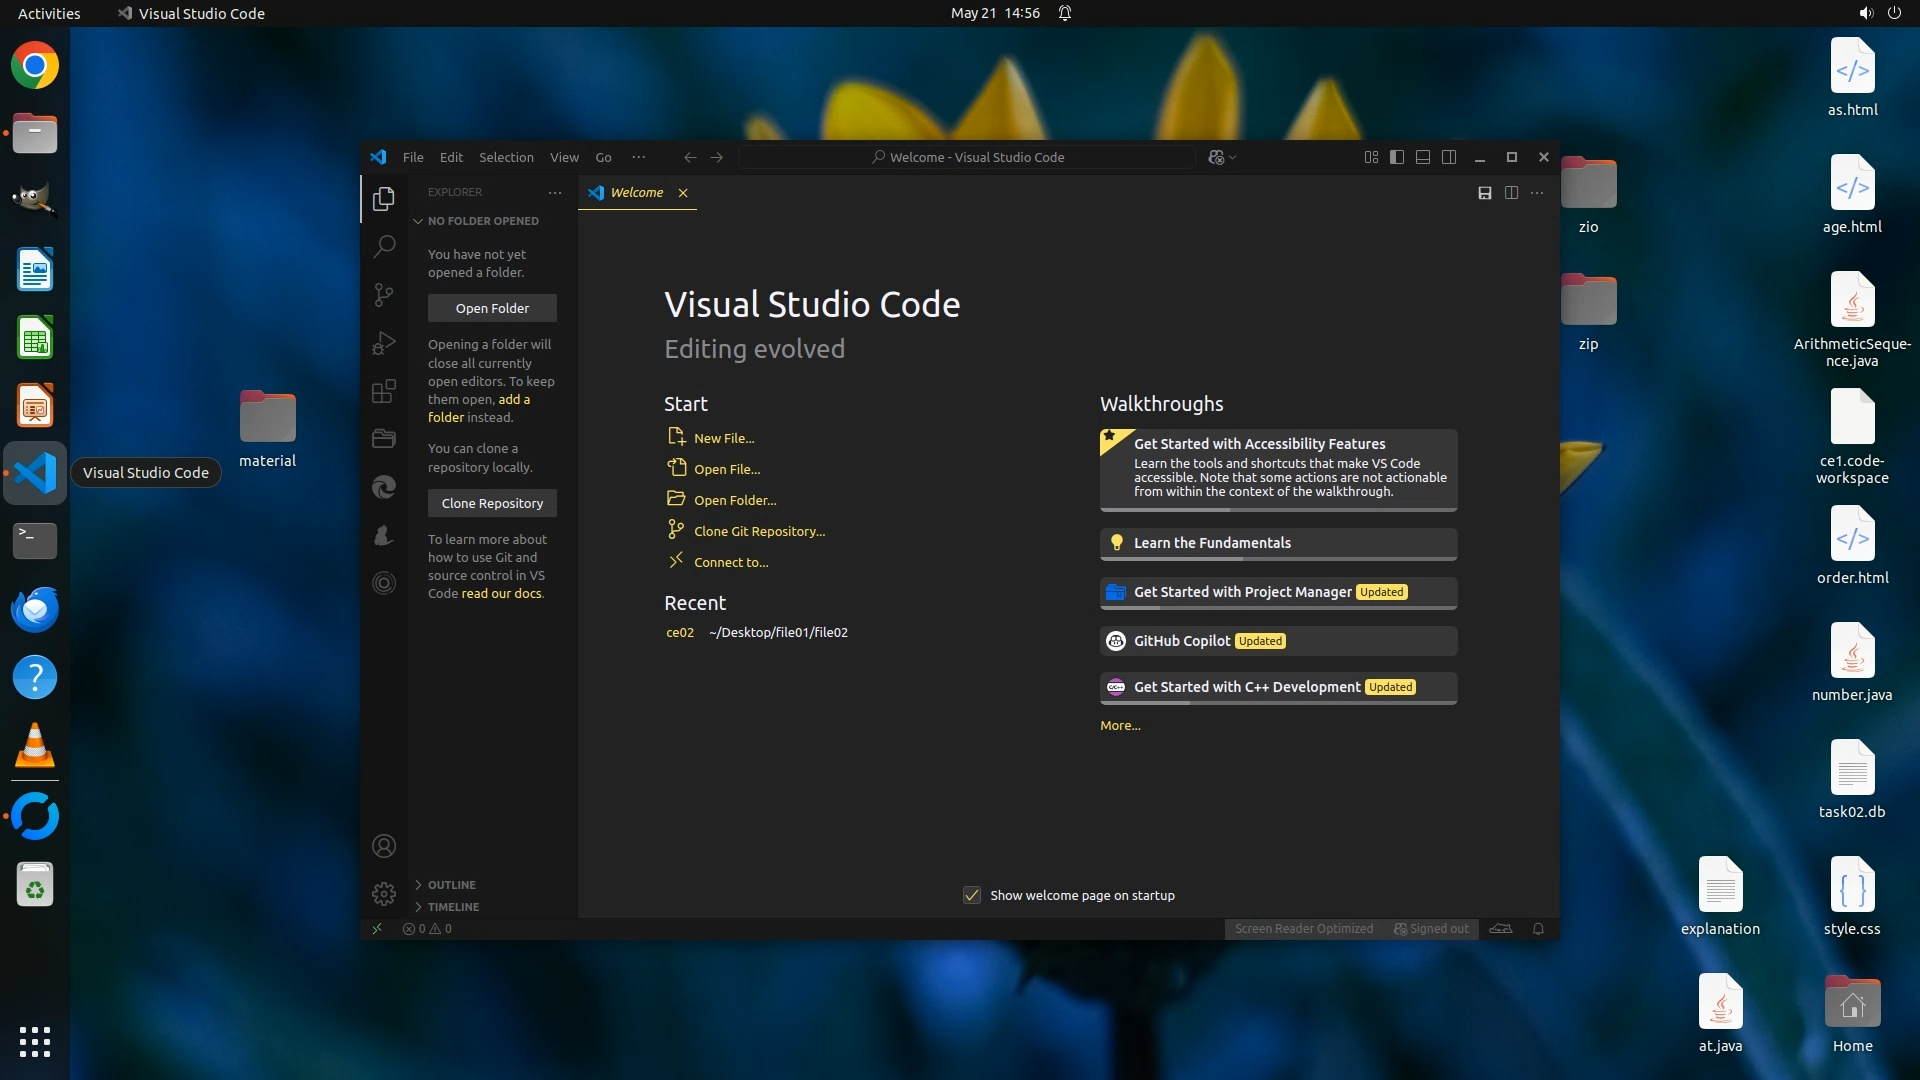Open the Accounts icon in activity bar
This screenshot has height=1080, width=1920.
click(x=384, y=846)
